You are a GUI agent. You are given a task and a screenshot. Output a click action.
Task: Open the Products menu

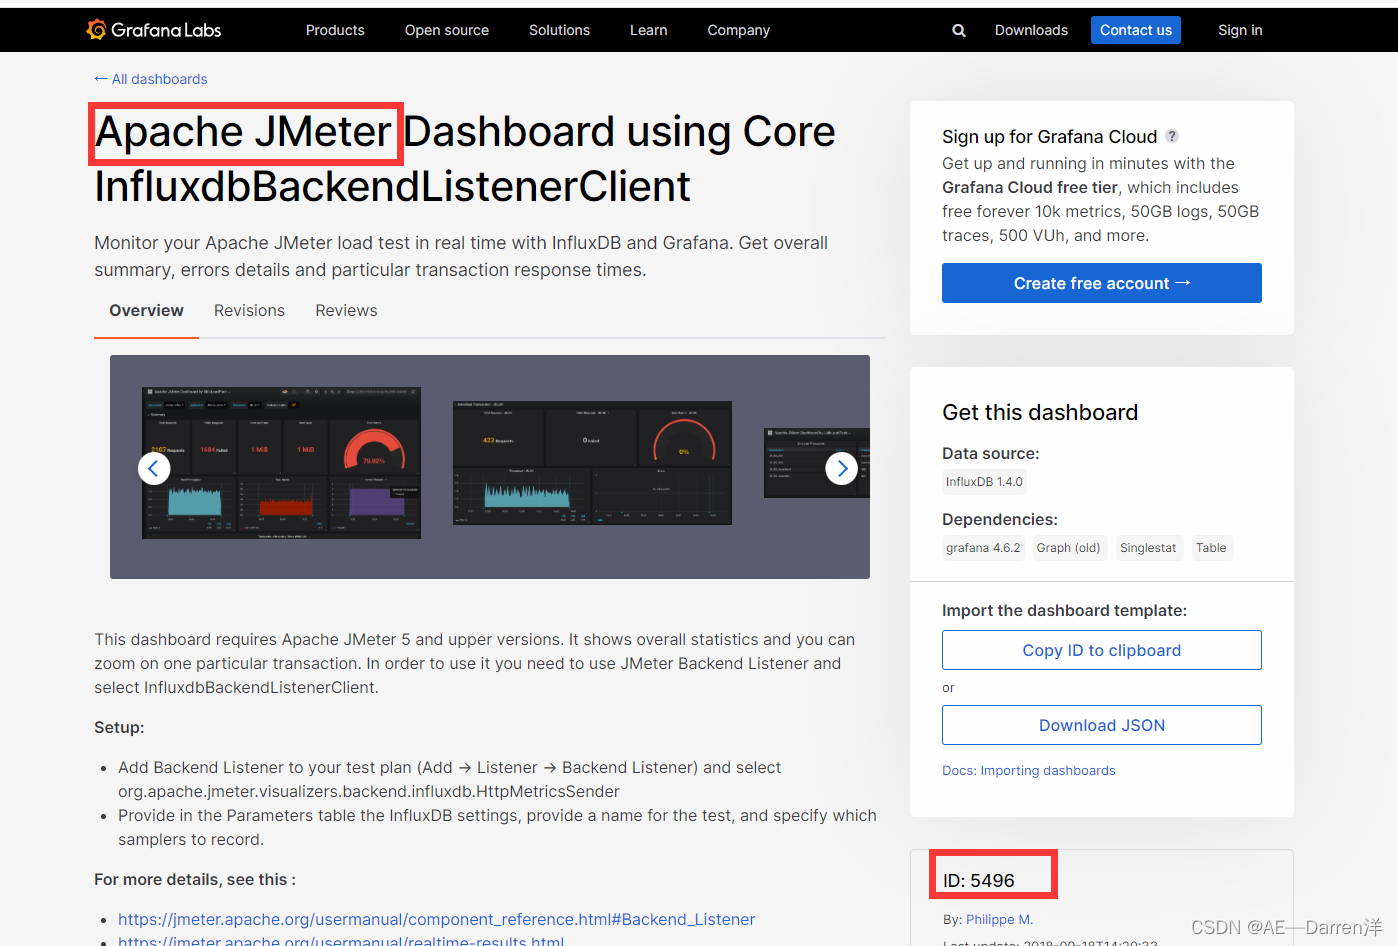coord(335,30)
